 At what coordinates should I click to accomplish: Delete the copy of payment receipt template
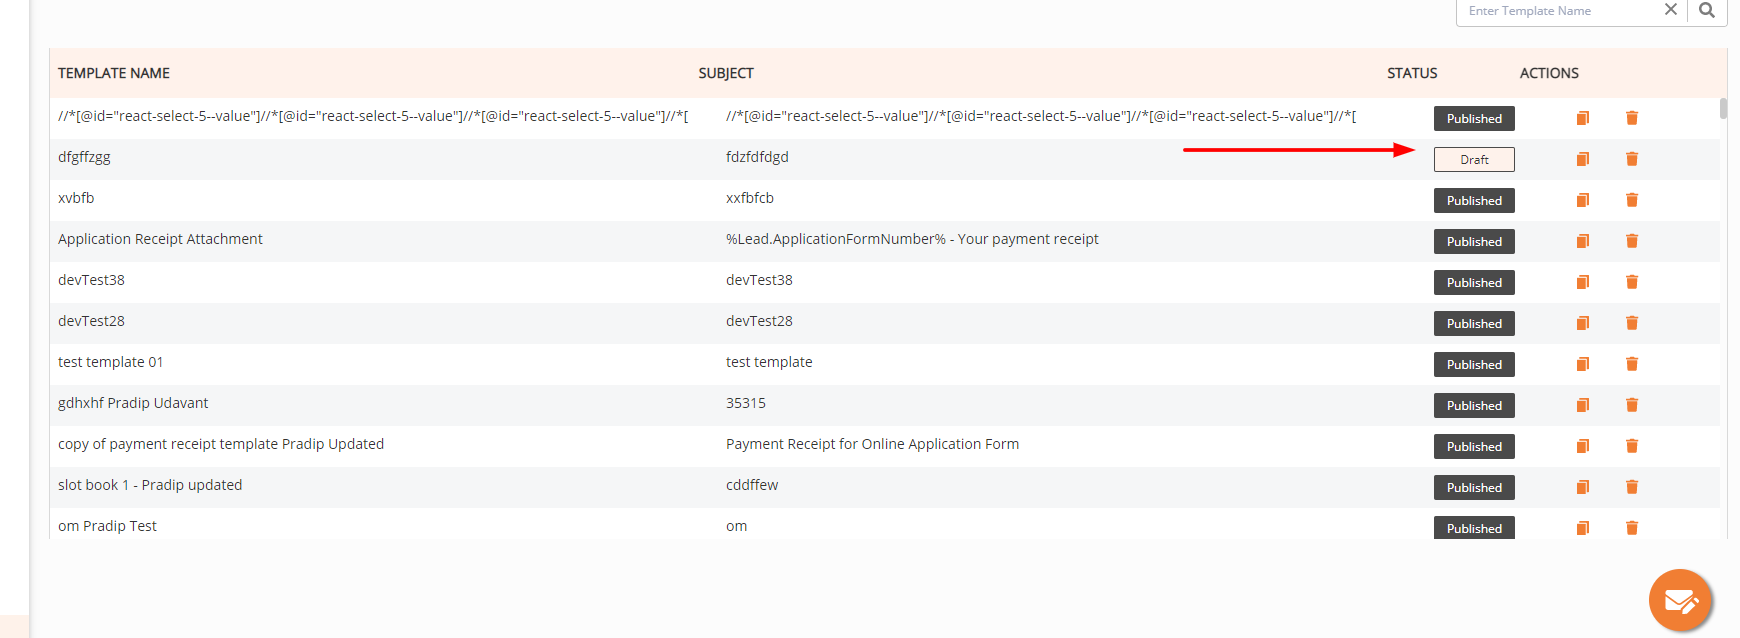(1632, 446)
